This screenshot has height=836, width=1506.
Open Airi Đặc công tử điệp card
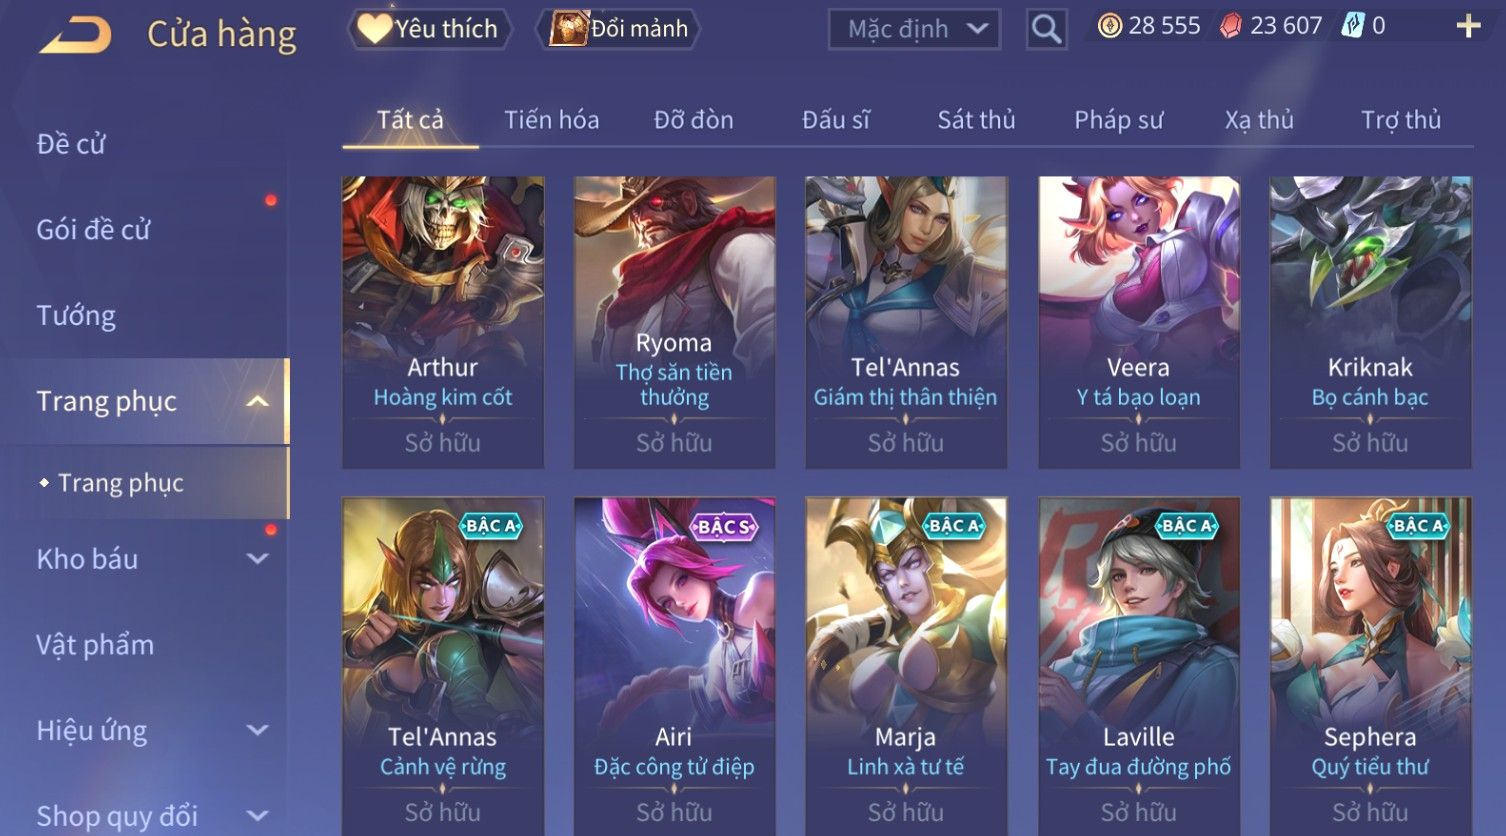point(674,666)
